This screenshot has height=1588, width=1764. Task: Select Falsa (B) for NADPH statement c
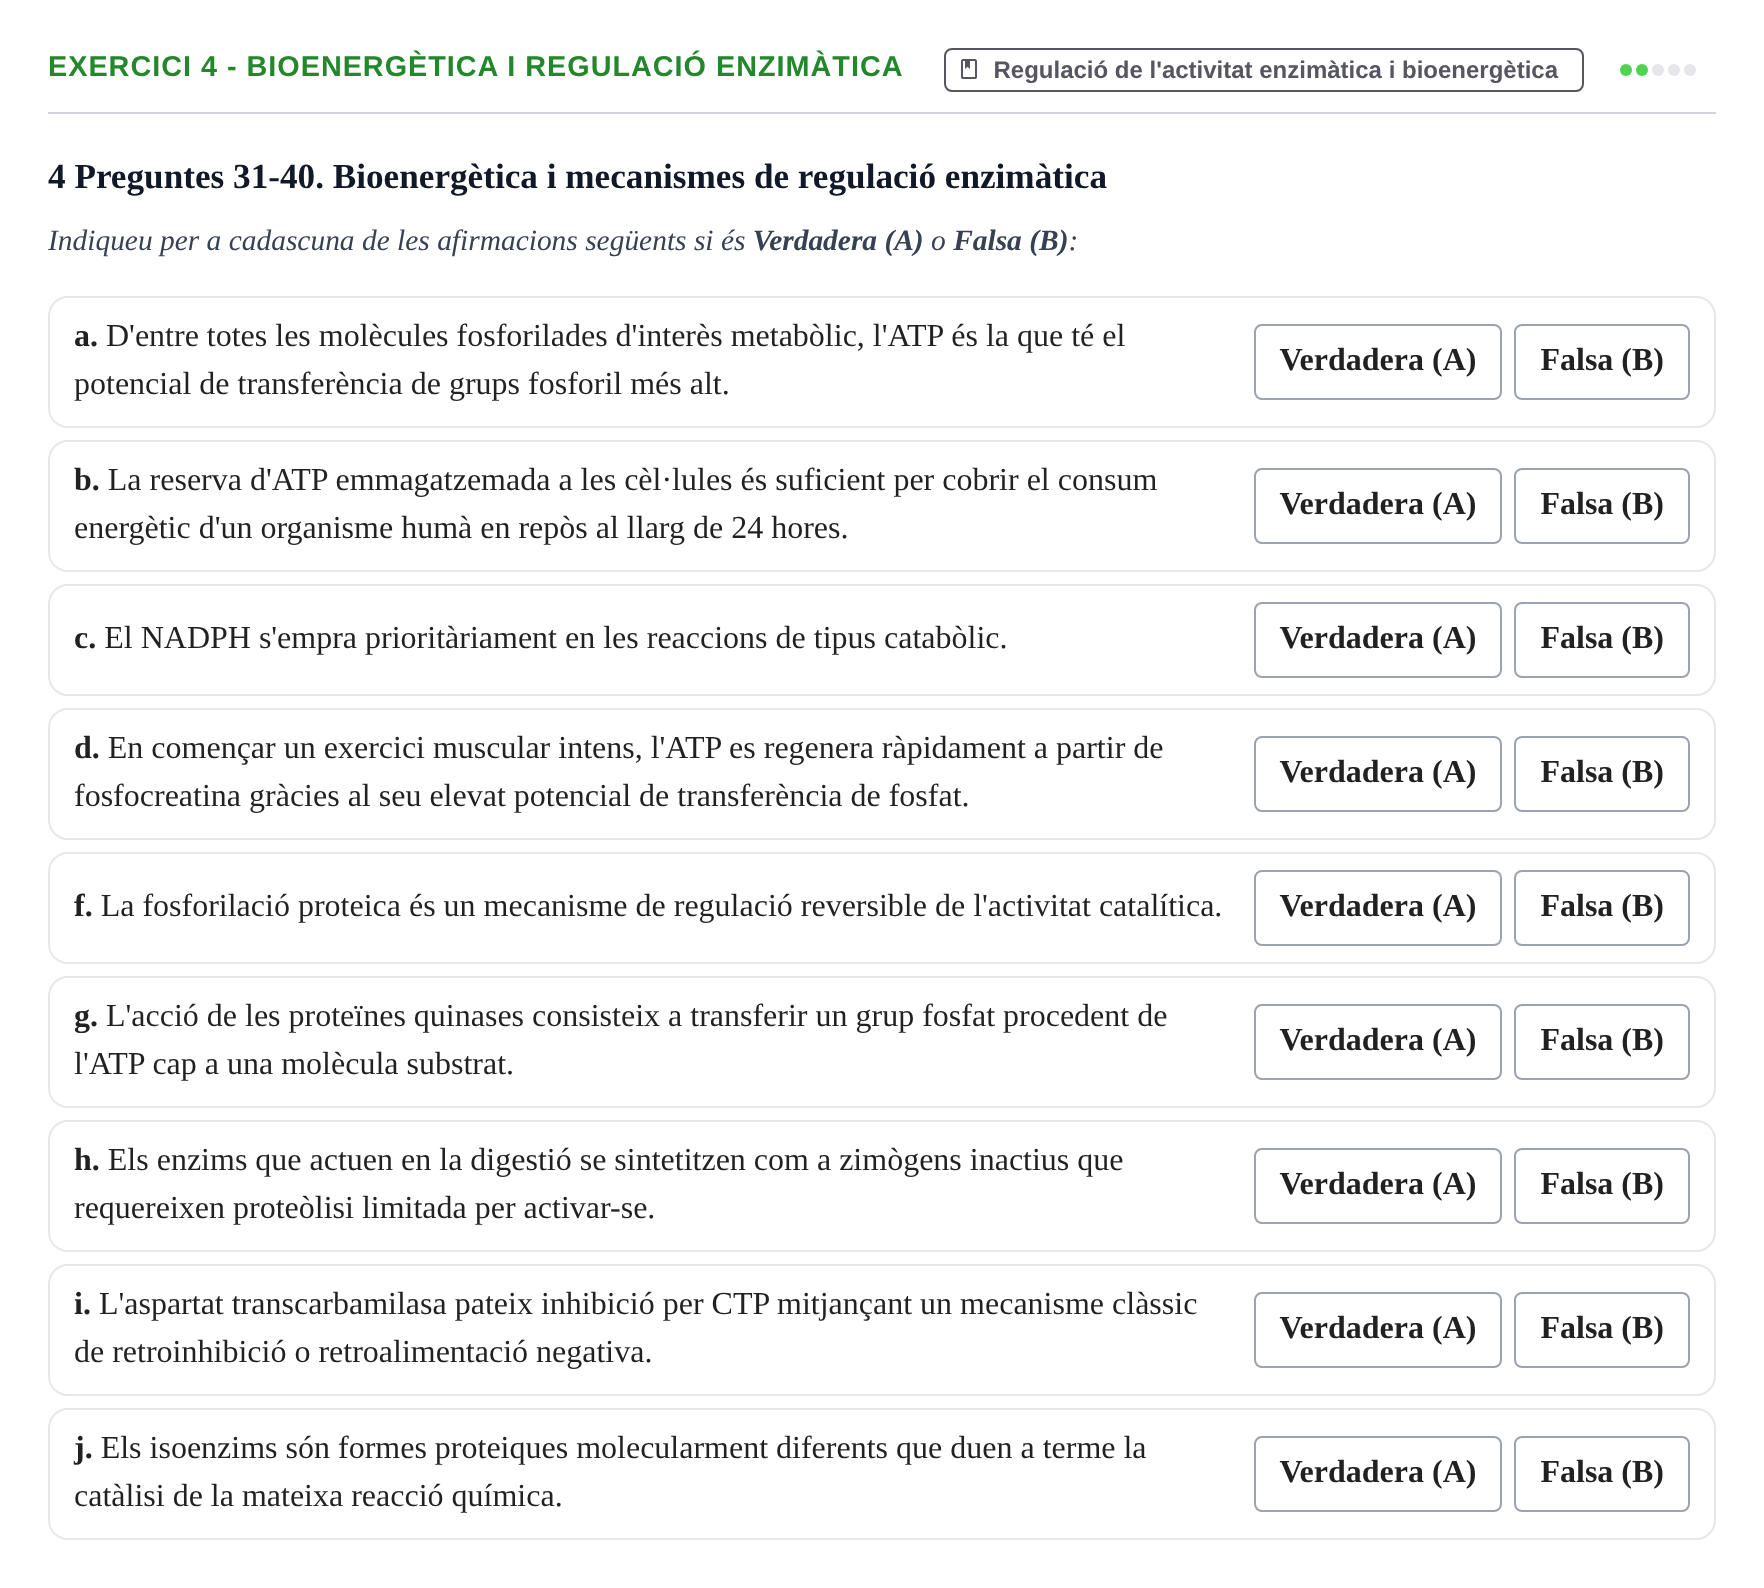point(1601,640)
